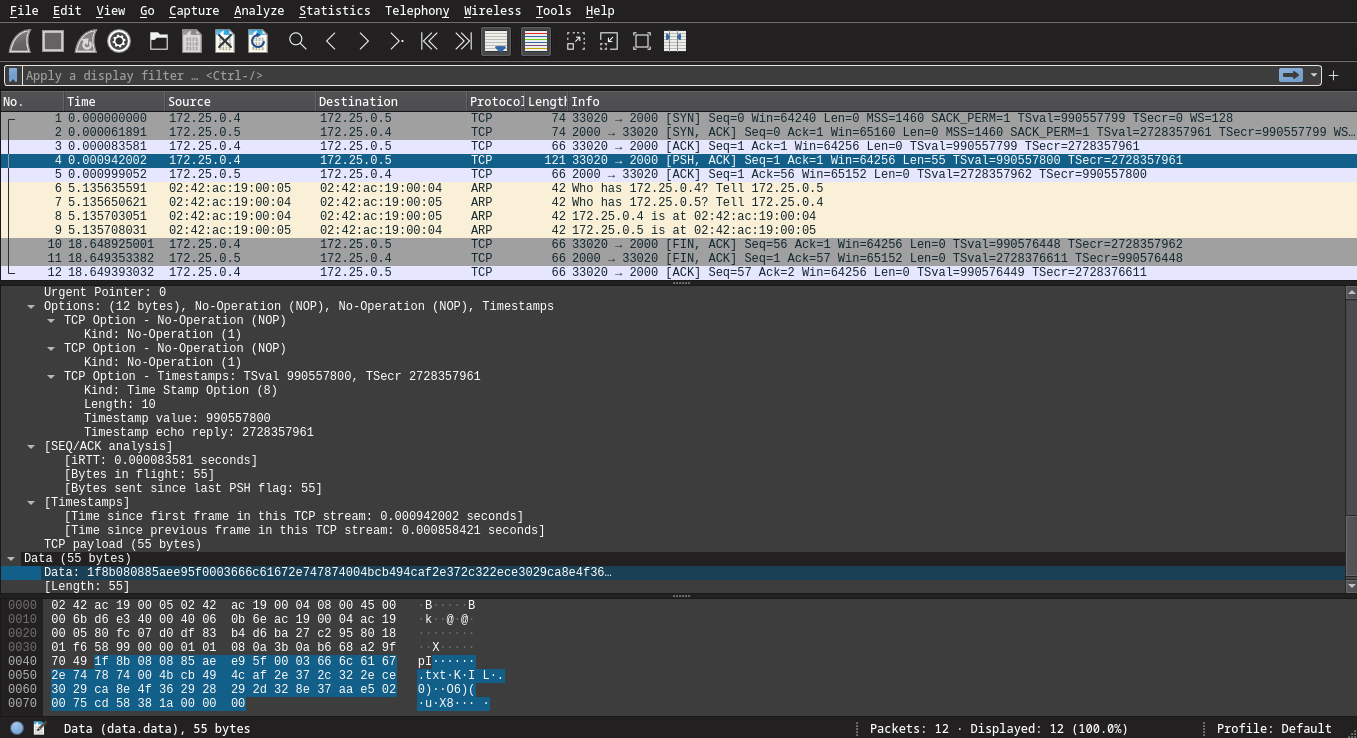Open capture options gear icon
Image resolution: width=1357 pixels, height=738 pixels.
click(119, 41)
